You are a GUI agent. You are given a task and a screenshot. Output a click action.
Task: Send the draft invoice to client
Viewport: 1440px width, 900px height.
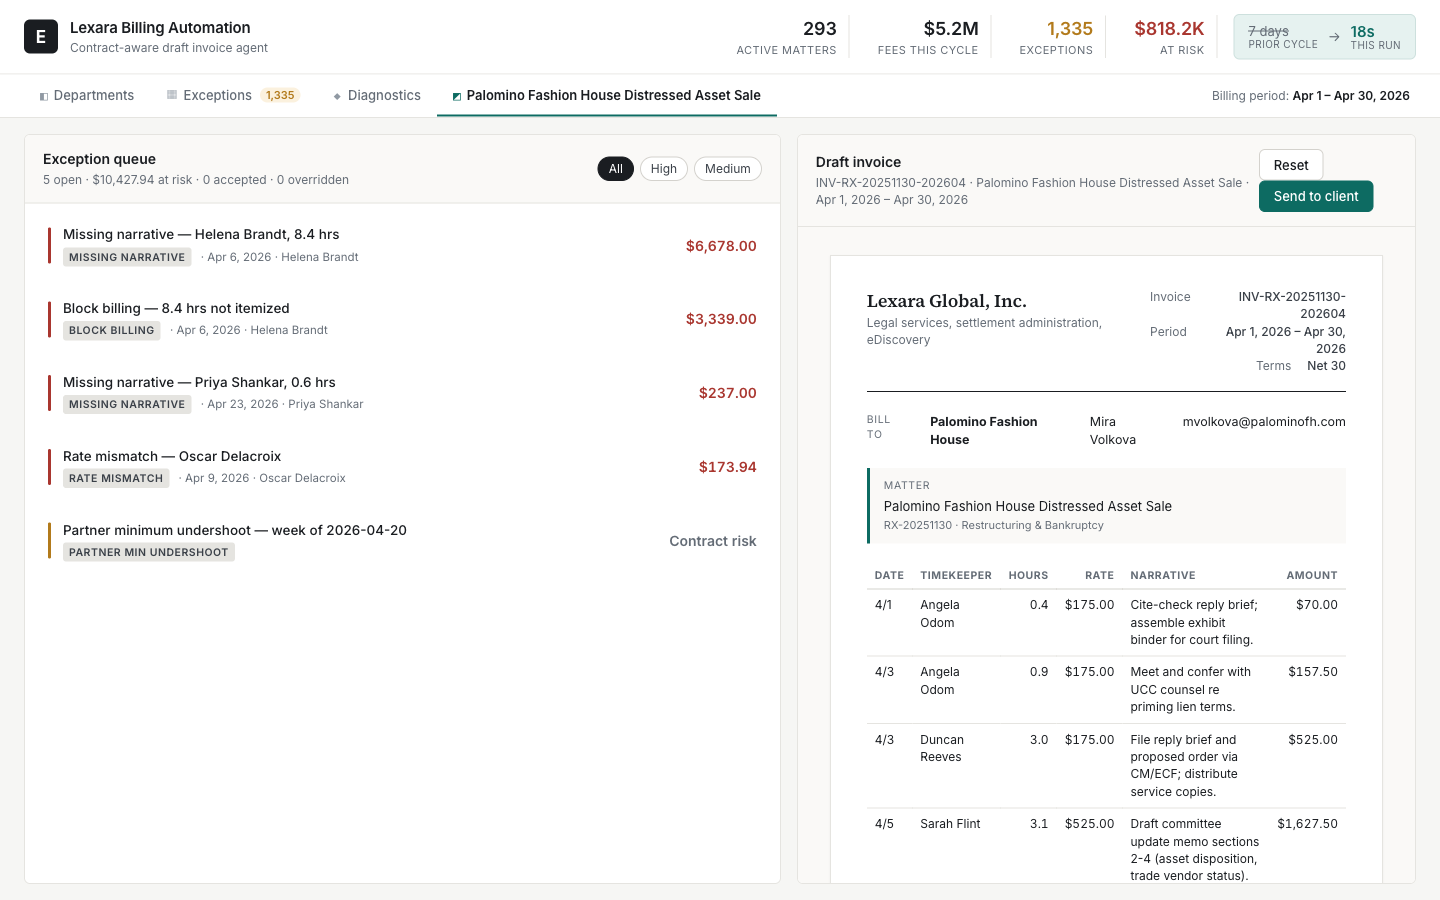pyautogui.click(x=1316, y=196)
